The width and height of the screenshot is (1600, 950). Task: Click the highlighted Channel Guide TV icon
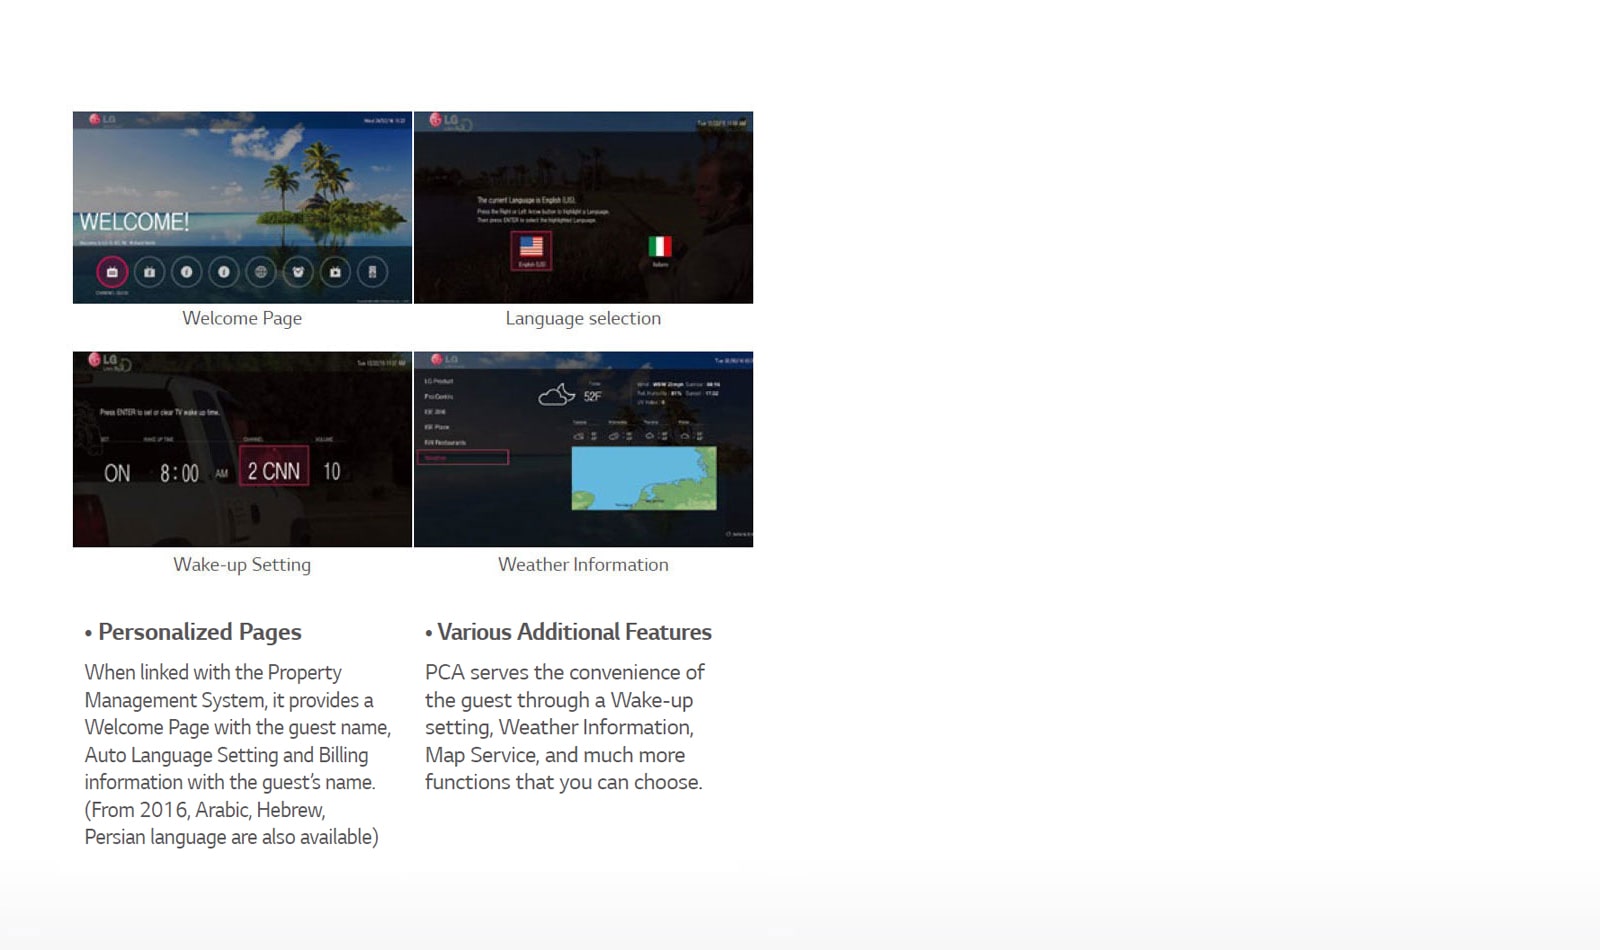pyautogui.click(x=112, y=272)
